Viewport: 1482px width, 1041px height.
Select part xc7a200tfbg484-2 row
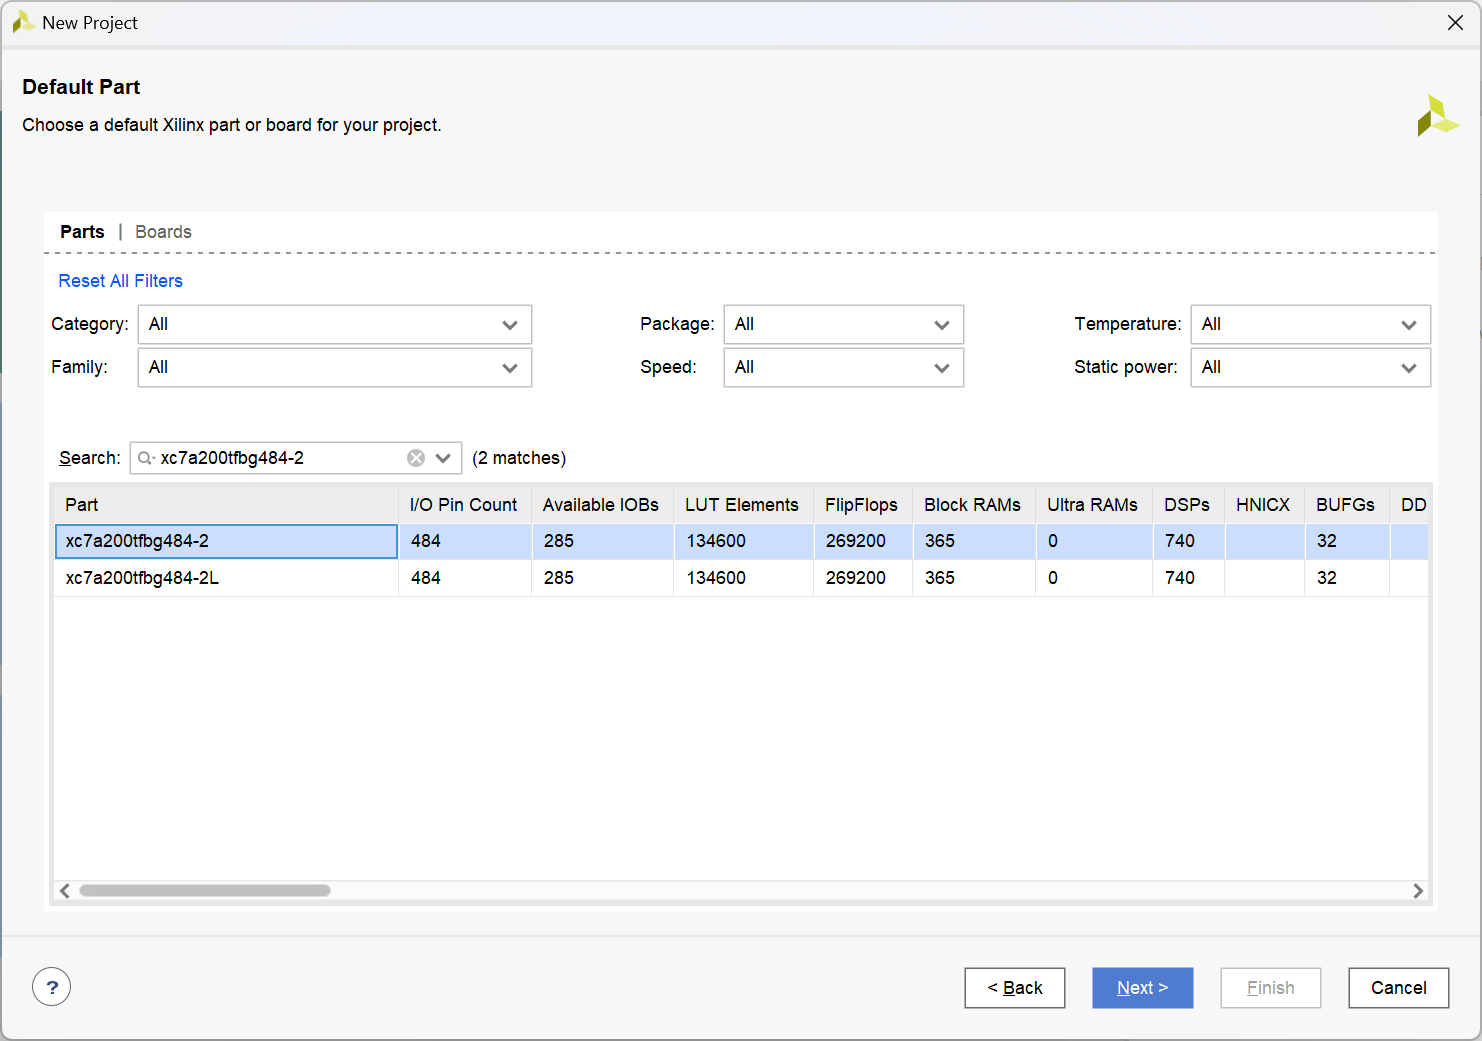click(x=741, y=541)
